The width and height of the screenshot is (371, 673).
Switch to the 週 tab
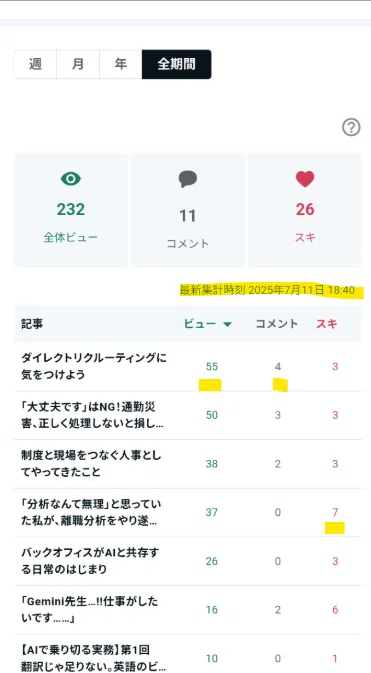pyautogui.click(x=35, y=64)
